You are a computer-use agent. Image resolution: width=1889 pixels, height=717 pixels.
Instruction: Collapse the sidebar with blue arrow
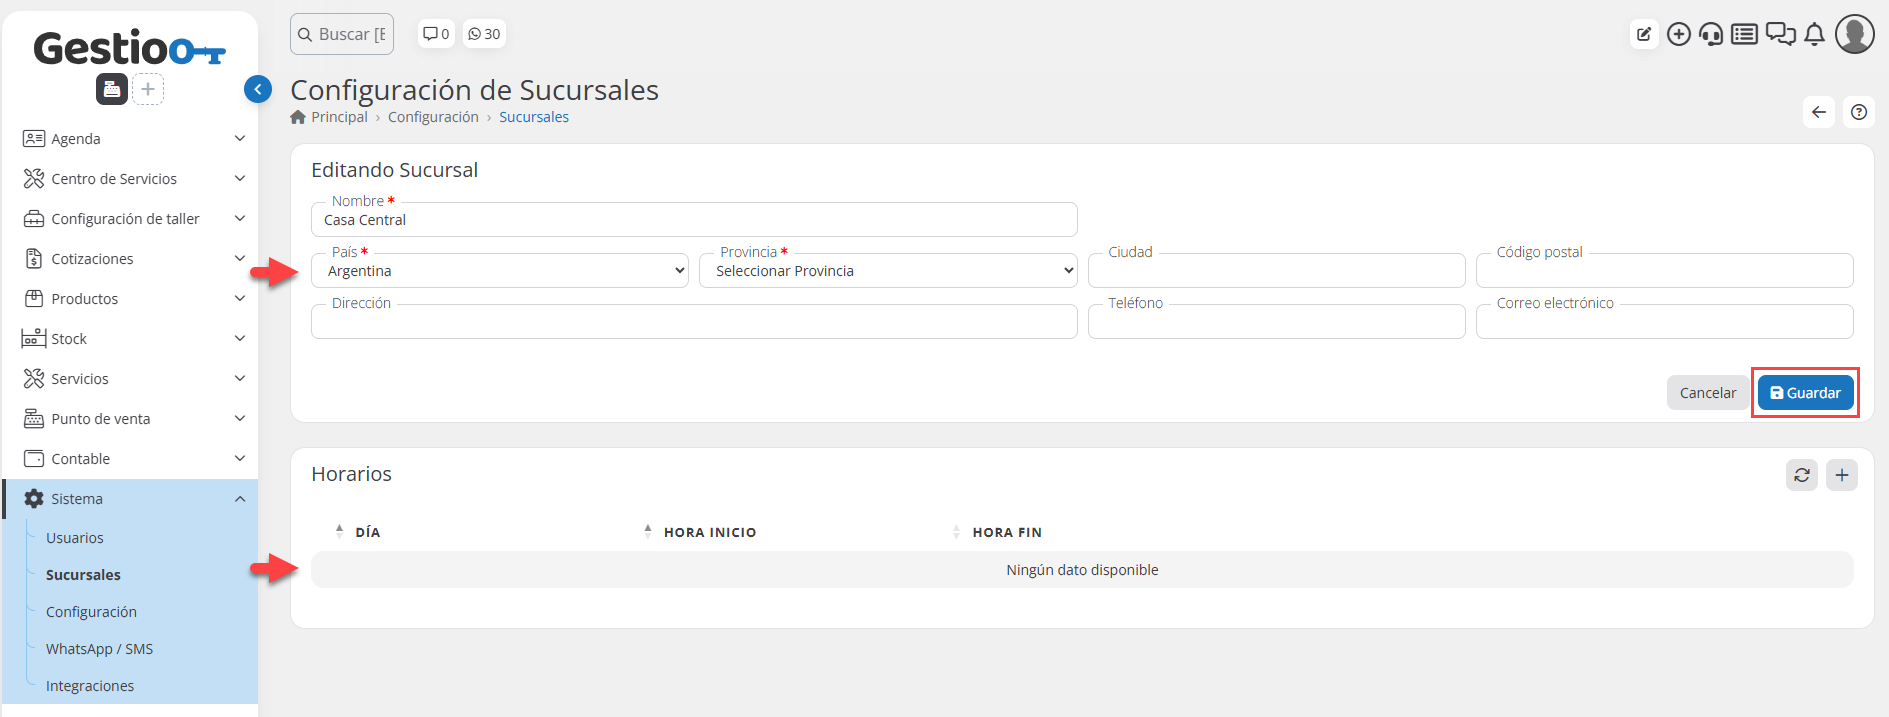[258, 90]
